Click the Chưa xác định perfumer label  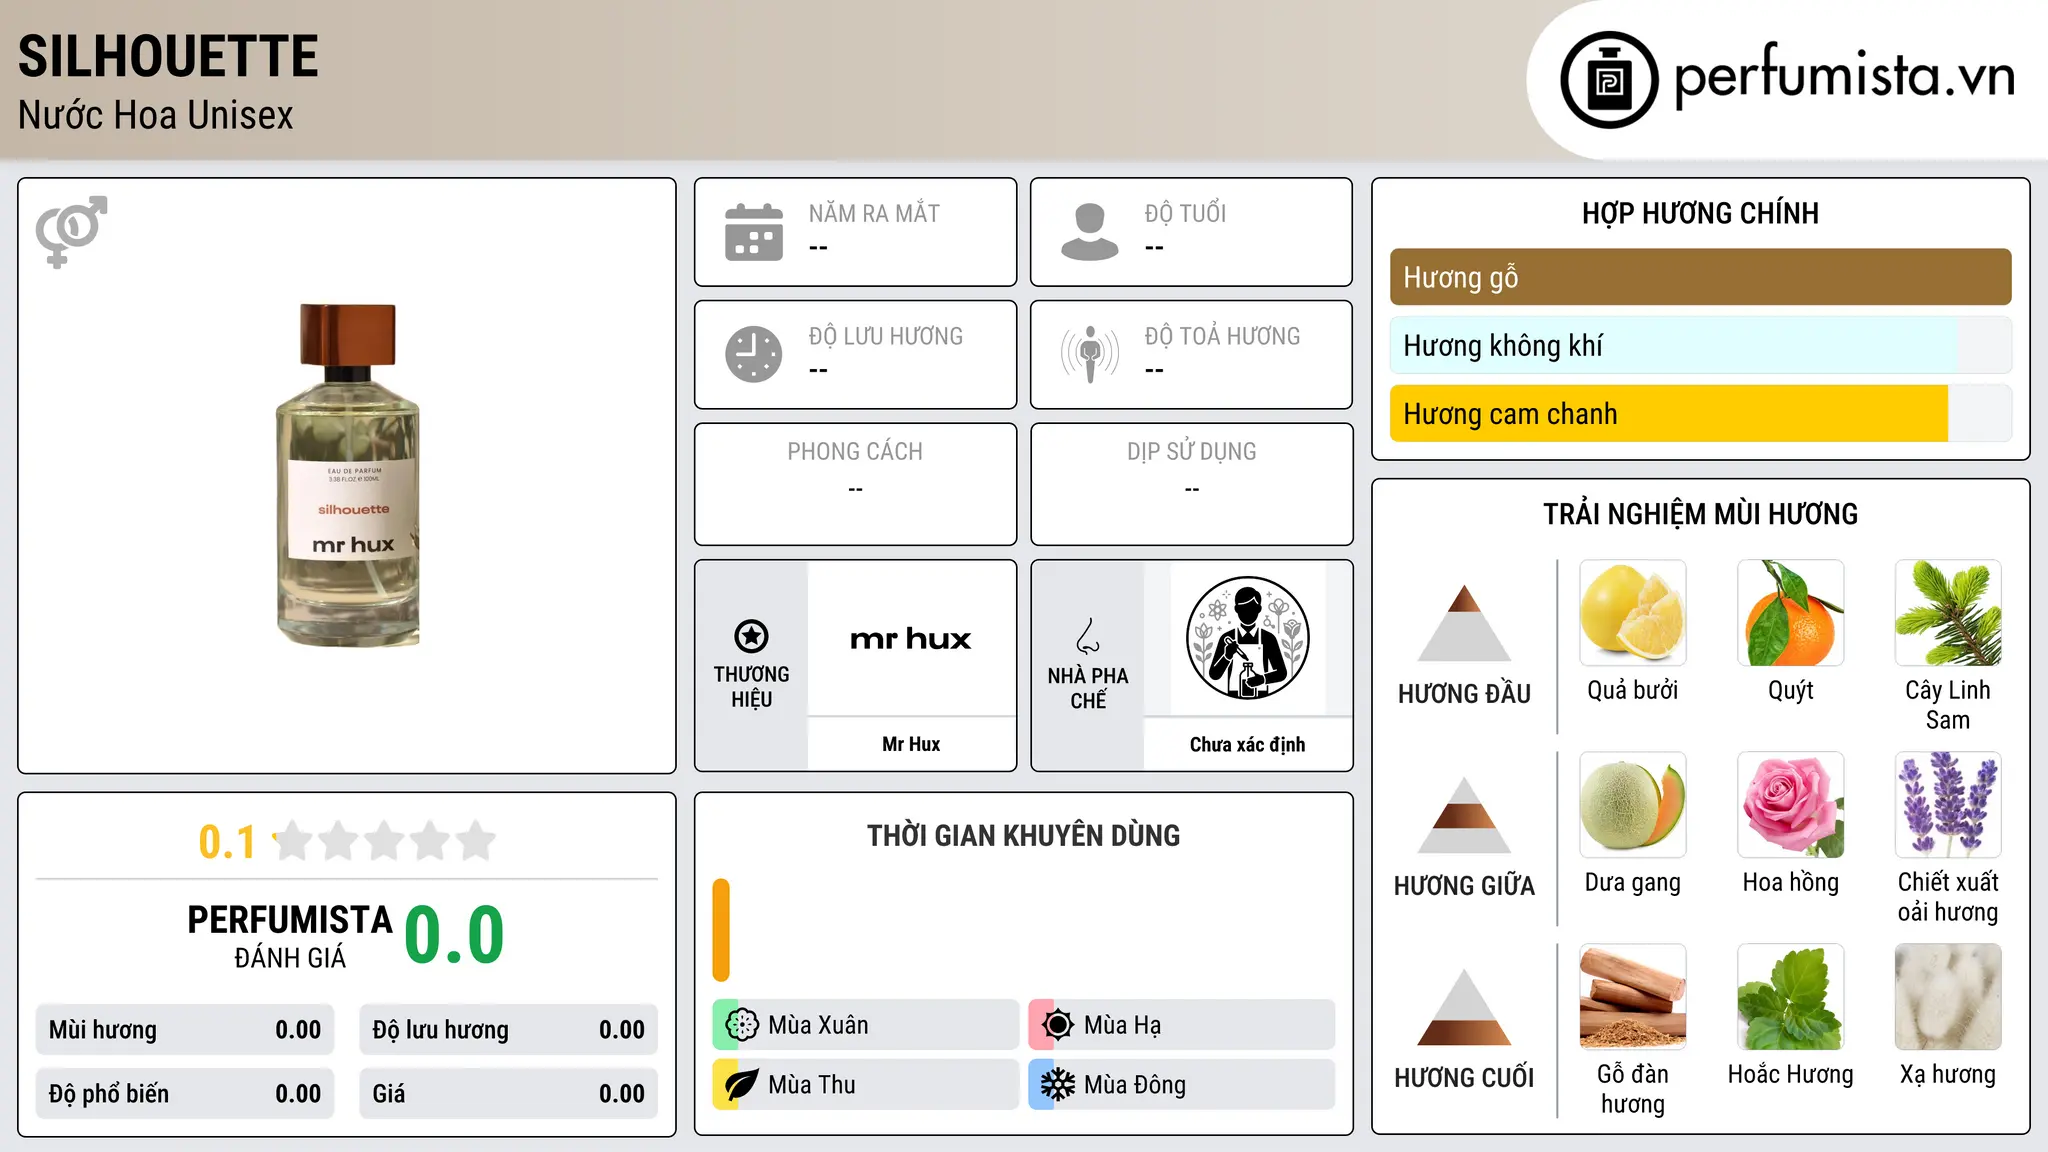point(1247,744)
